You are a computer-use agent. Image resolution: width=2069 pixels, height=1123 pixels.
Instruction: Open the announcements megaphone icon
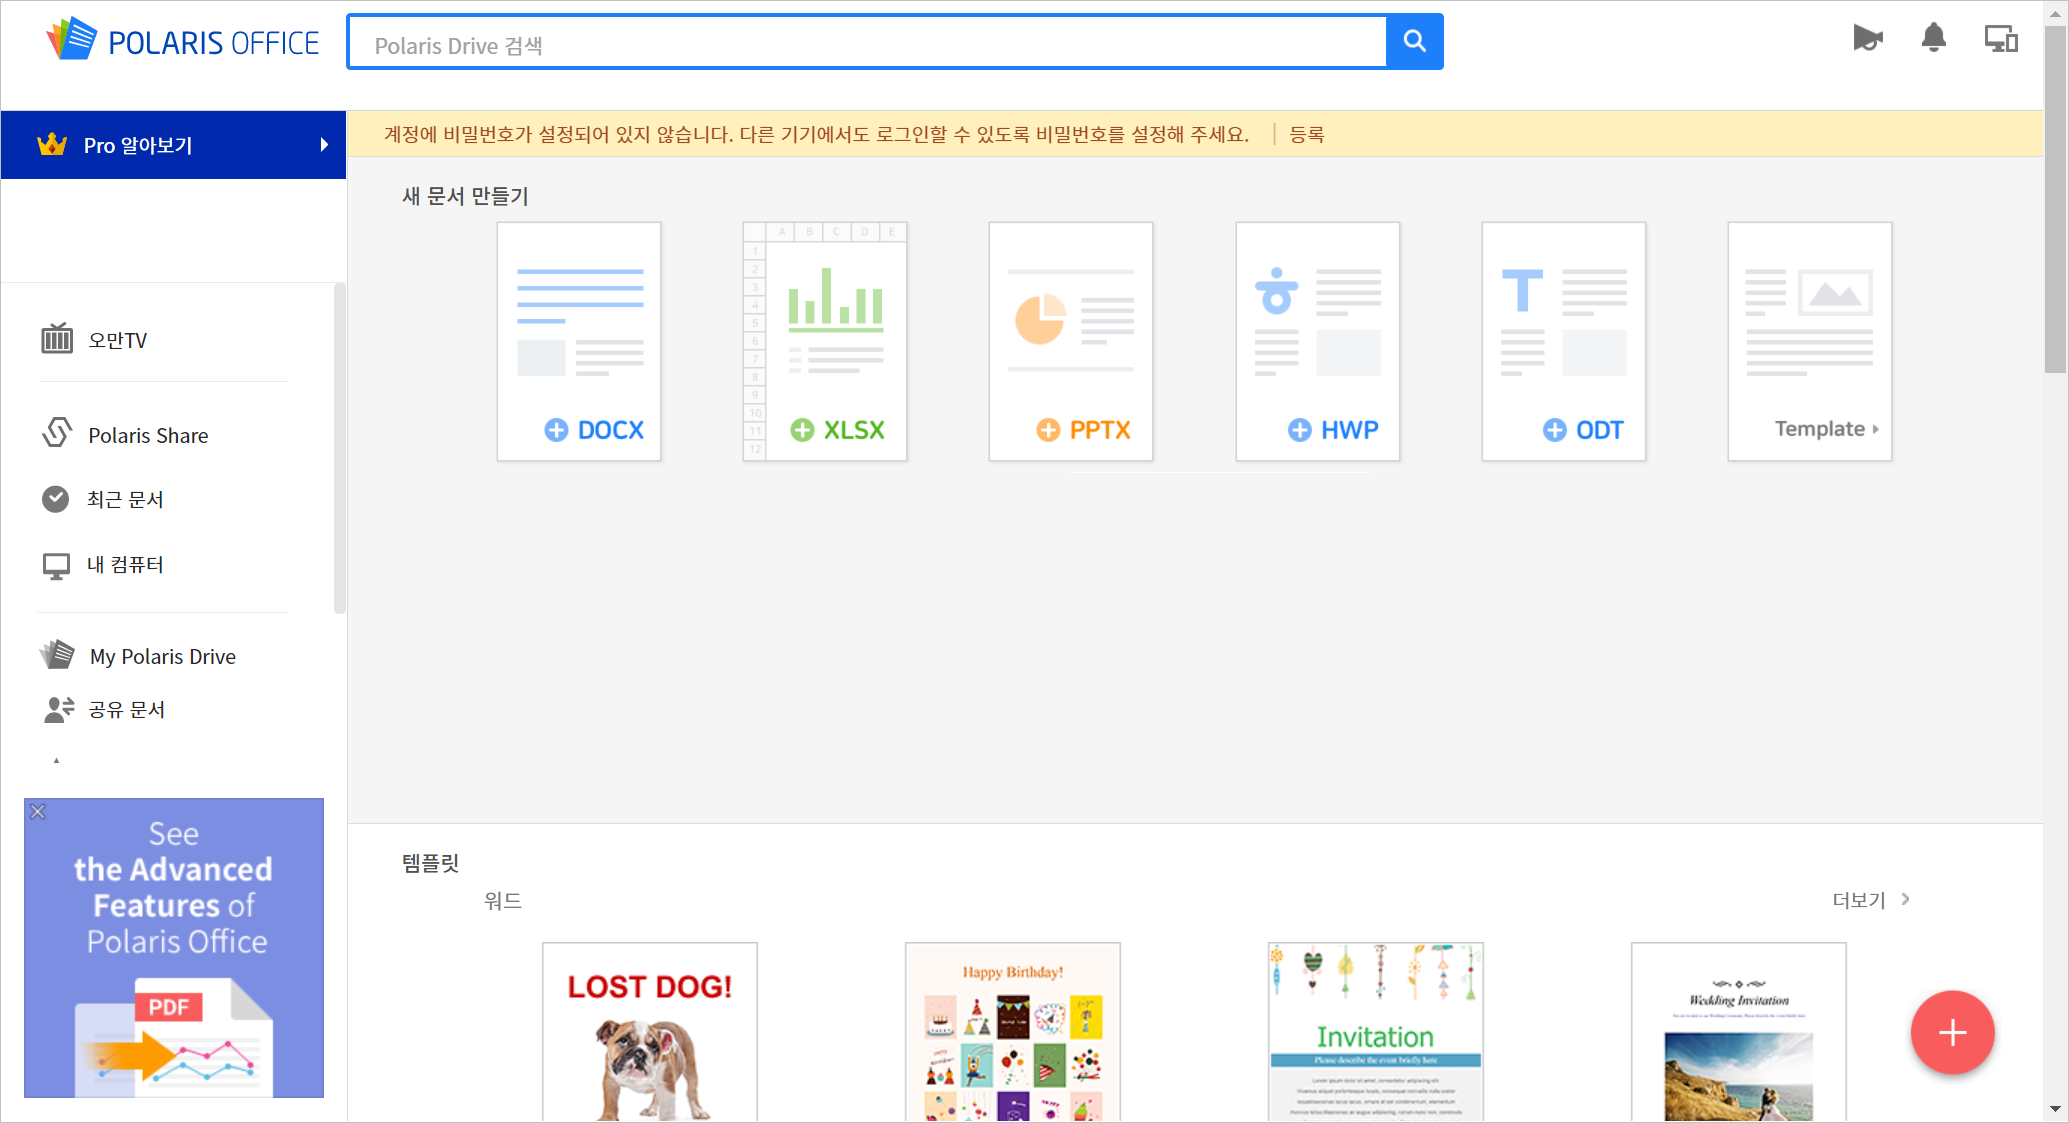coord(1866,39)
